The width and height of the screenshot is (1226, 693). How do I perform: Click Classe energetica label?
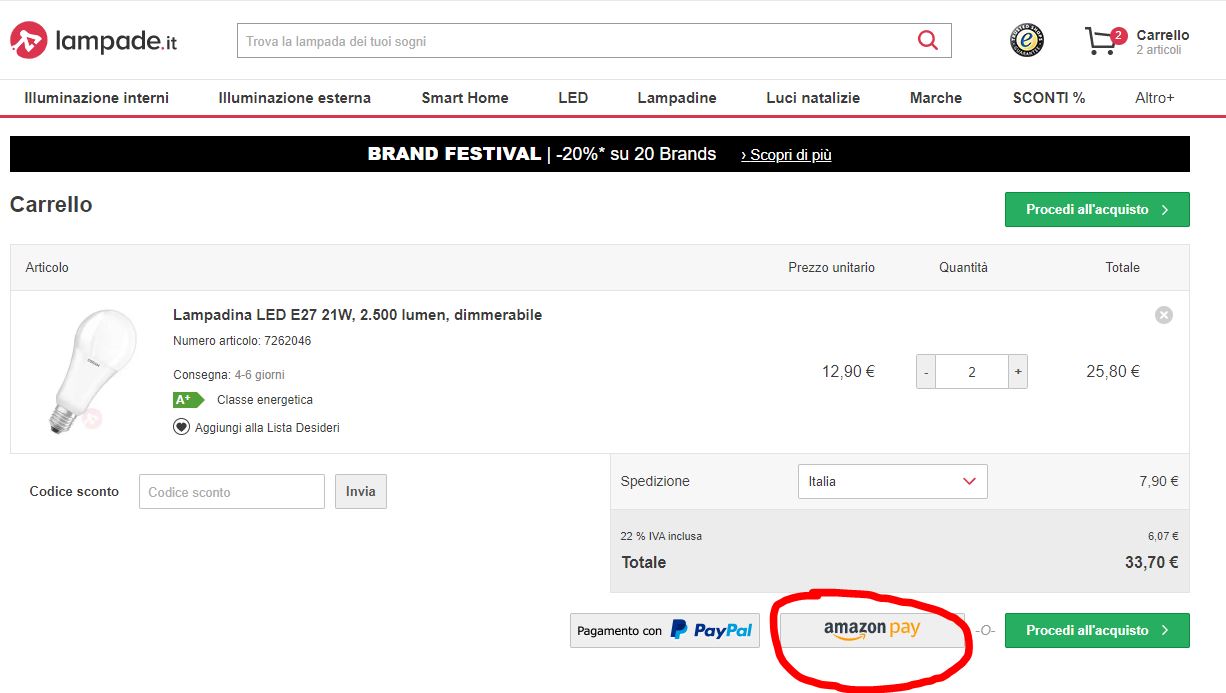(x=265, y=400)
